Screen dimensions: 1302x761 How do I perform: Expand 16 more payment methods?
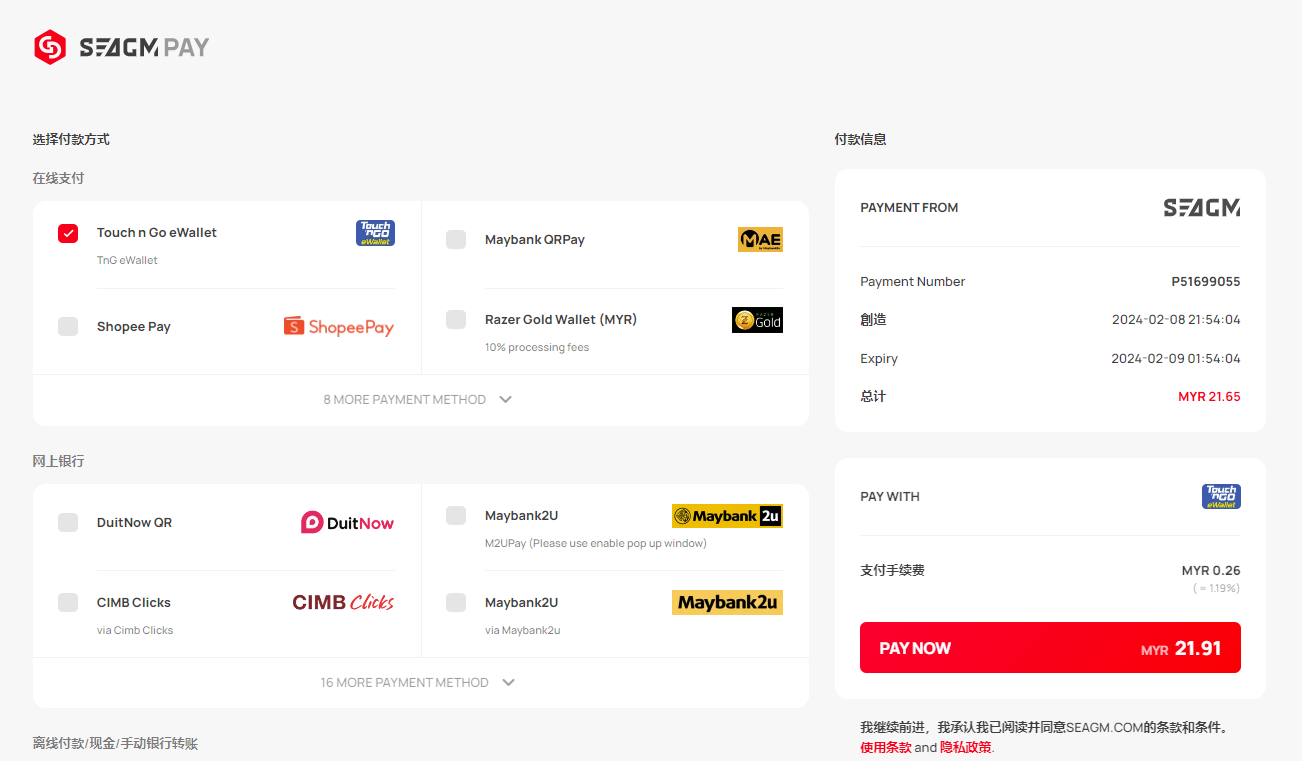(418, 682)
